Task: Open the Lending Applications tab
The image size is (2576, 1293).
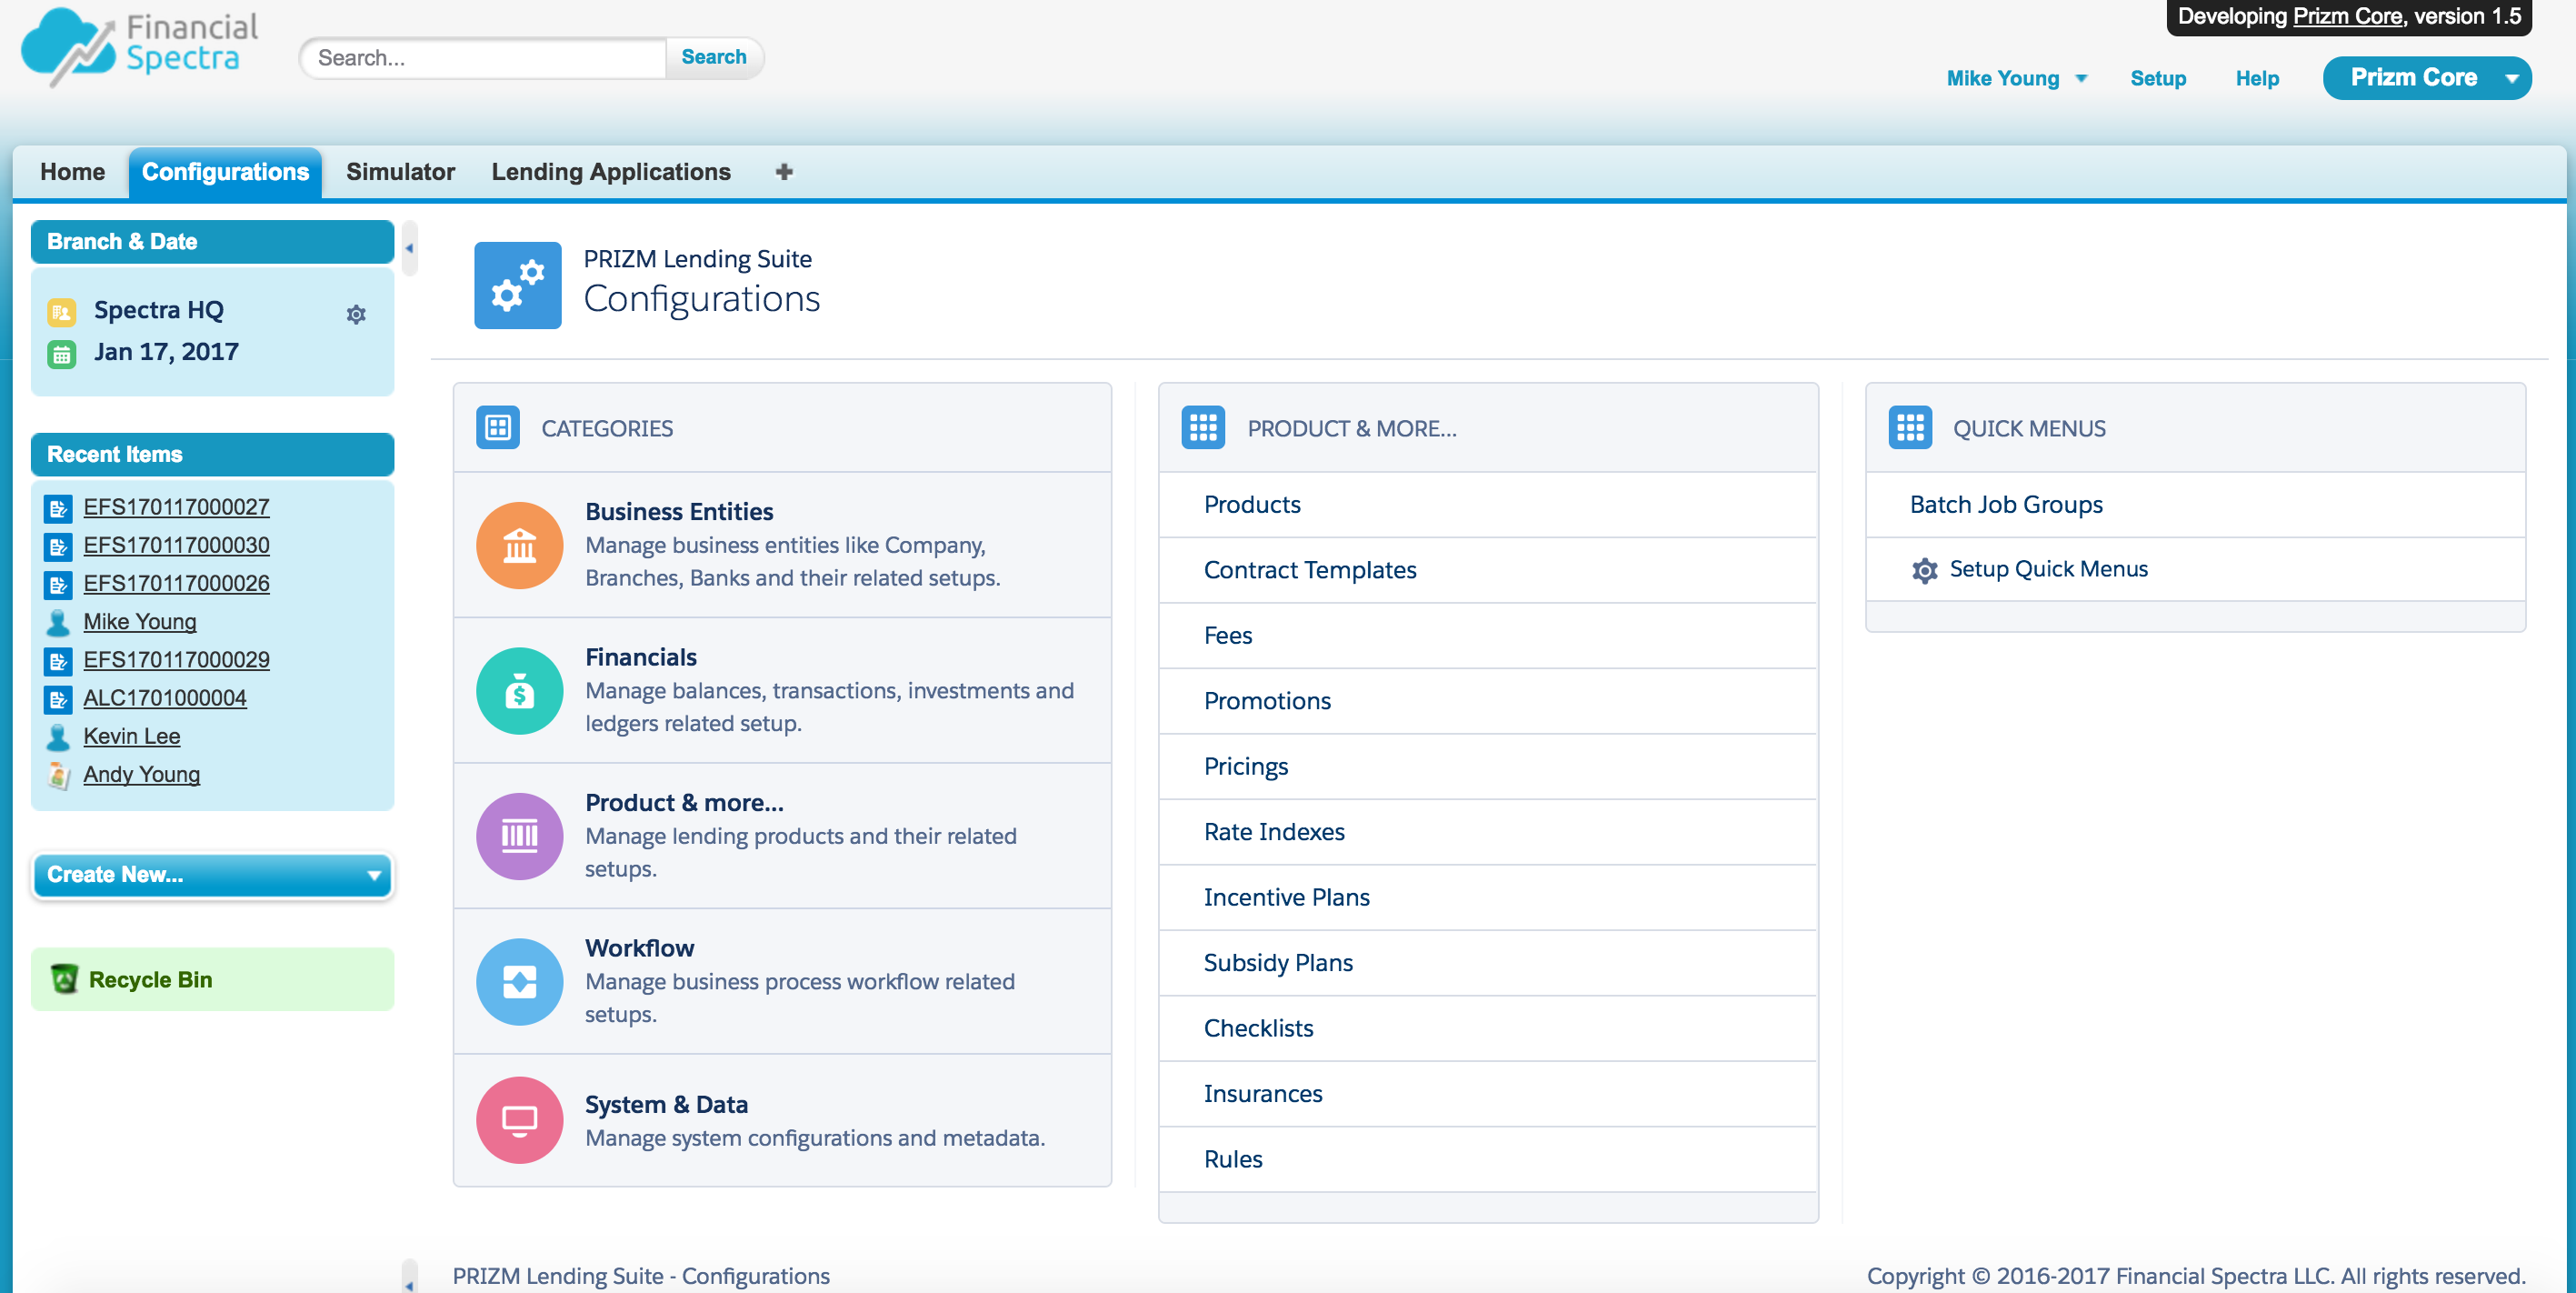Action: pos(611,172)
